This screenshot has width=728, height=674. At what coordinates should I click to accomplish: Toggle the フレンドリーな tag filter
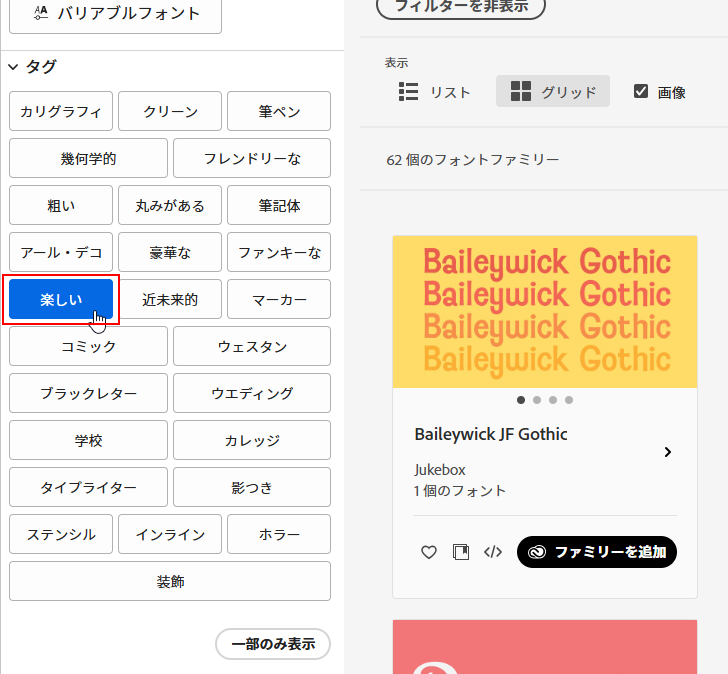[252, 158]
